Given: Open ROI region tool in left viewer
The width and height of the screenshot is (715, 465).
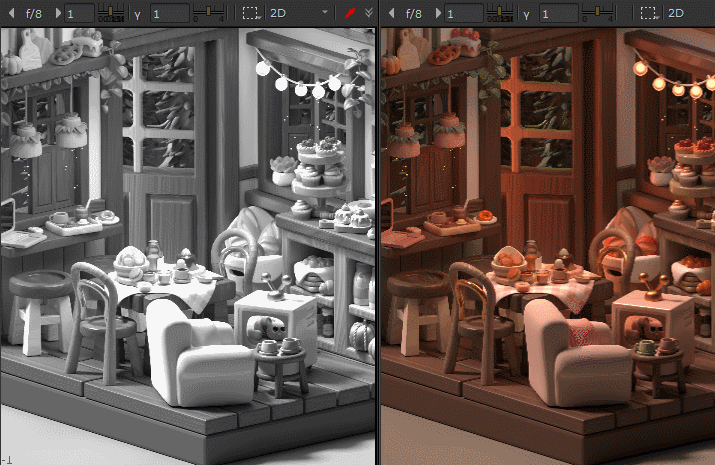Looking at the screenshot, I should point(251,13).
